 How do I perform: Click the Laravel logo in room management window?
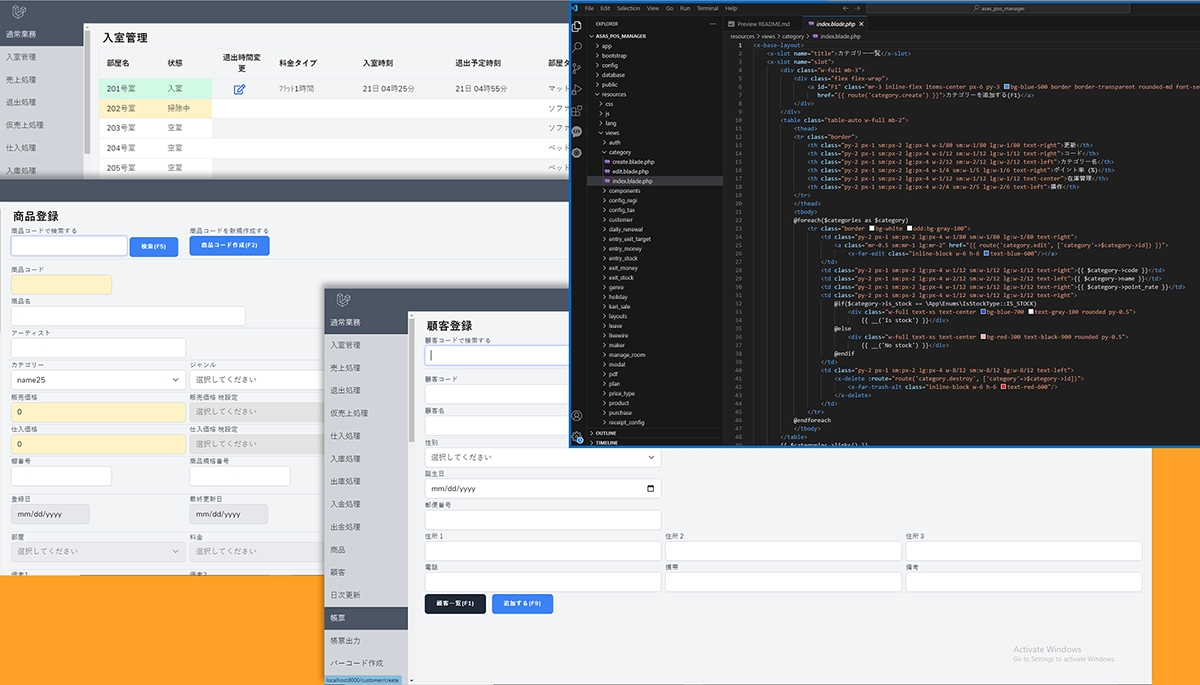click(x=17, y=11)
